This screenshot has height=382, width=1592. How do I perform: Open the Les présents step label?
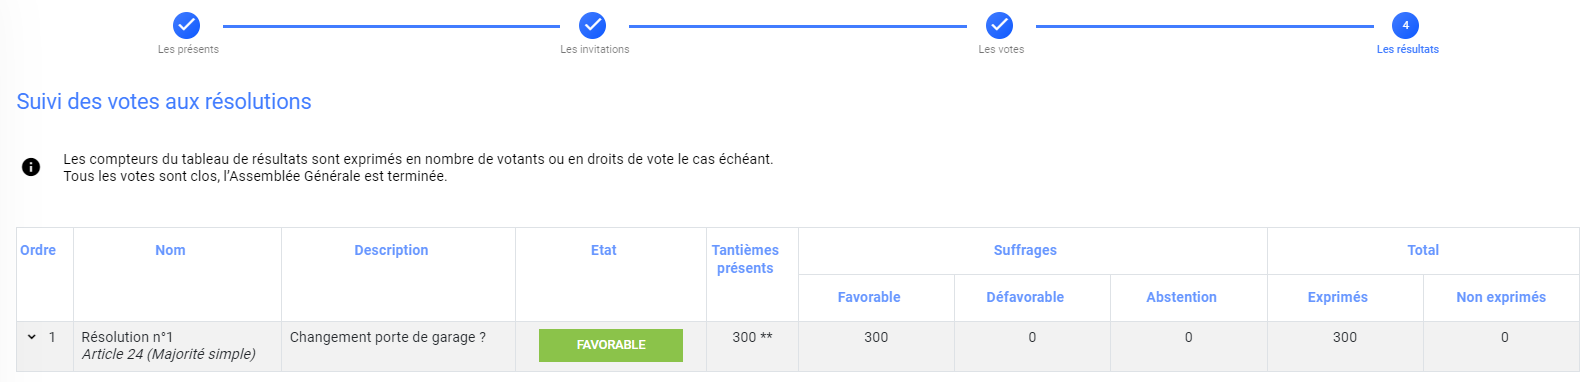pyautogui.click(x=188, y=49)
